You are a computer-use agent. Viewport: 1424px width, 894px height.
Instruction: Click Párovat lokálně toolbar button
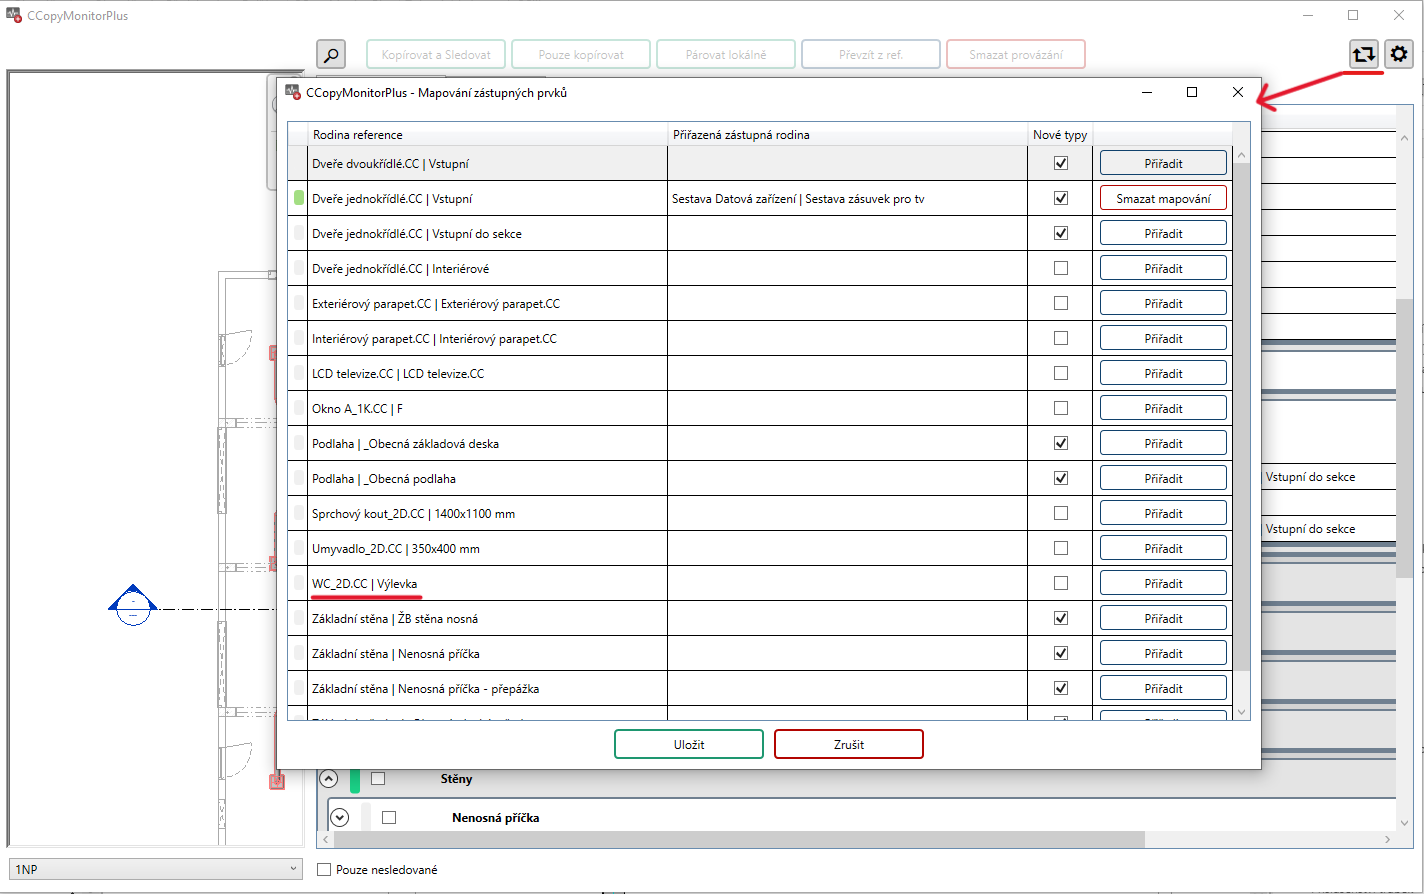click(726, 54)
